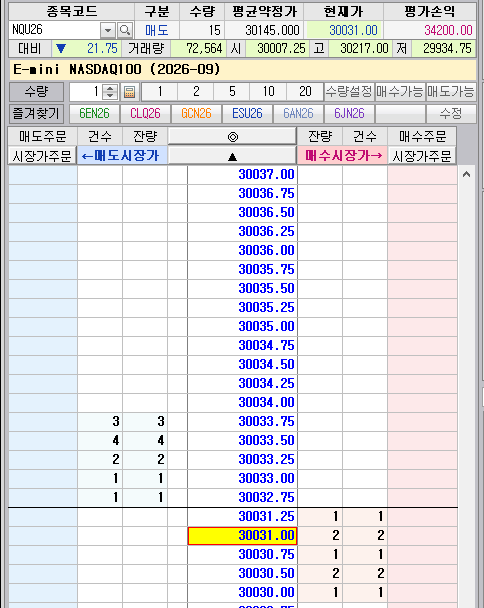The height and width of the screenshot is (608, 484).
Task: Click the quantity input field
Action: click(86, 92)
